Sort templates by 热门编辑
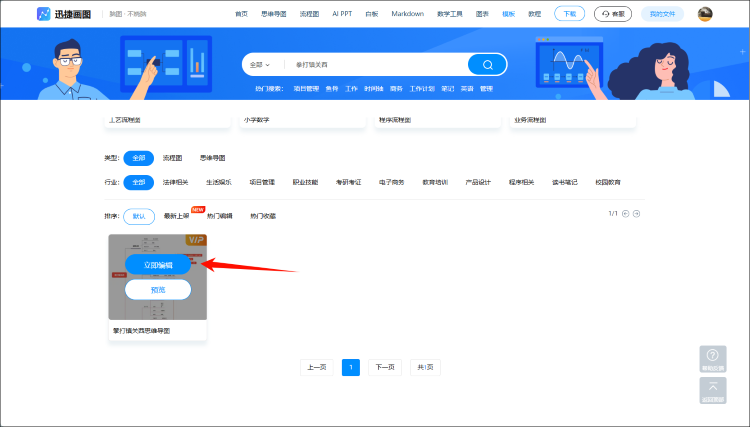750x427 pixels. [220, 217]
